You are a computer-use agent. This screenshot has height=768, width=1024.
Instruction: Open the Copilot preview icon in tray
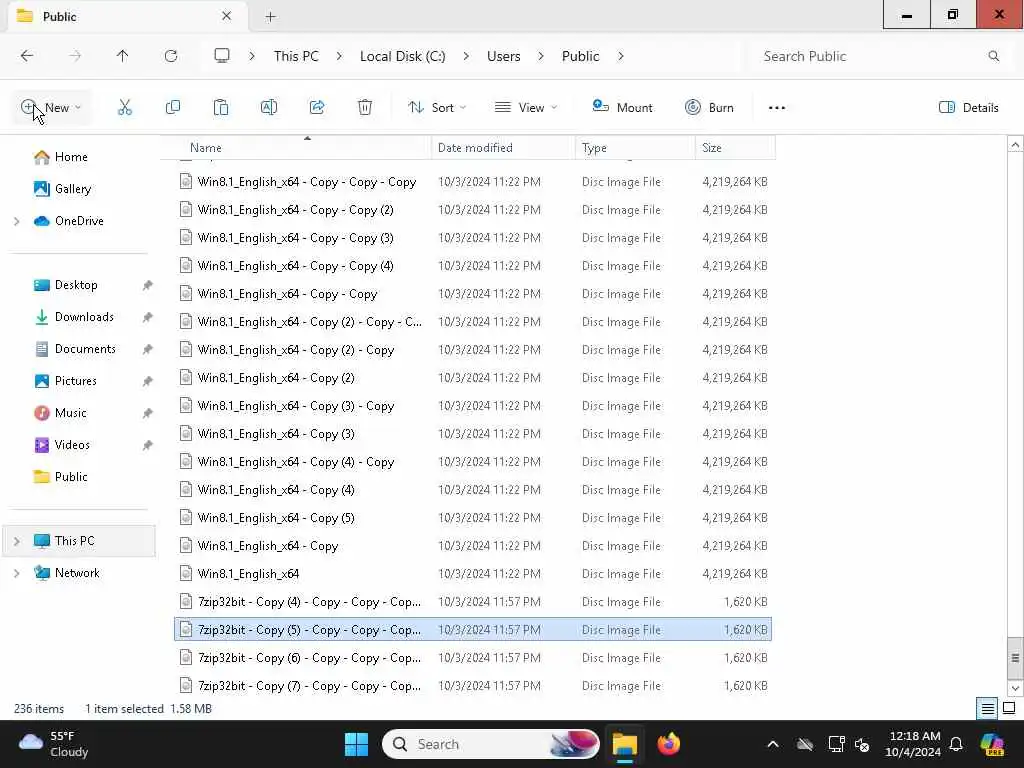992,744
